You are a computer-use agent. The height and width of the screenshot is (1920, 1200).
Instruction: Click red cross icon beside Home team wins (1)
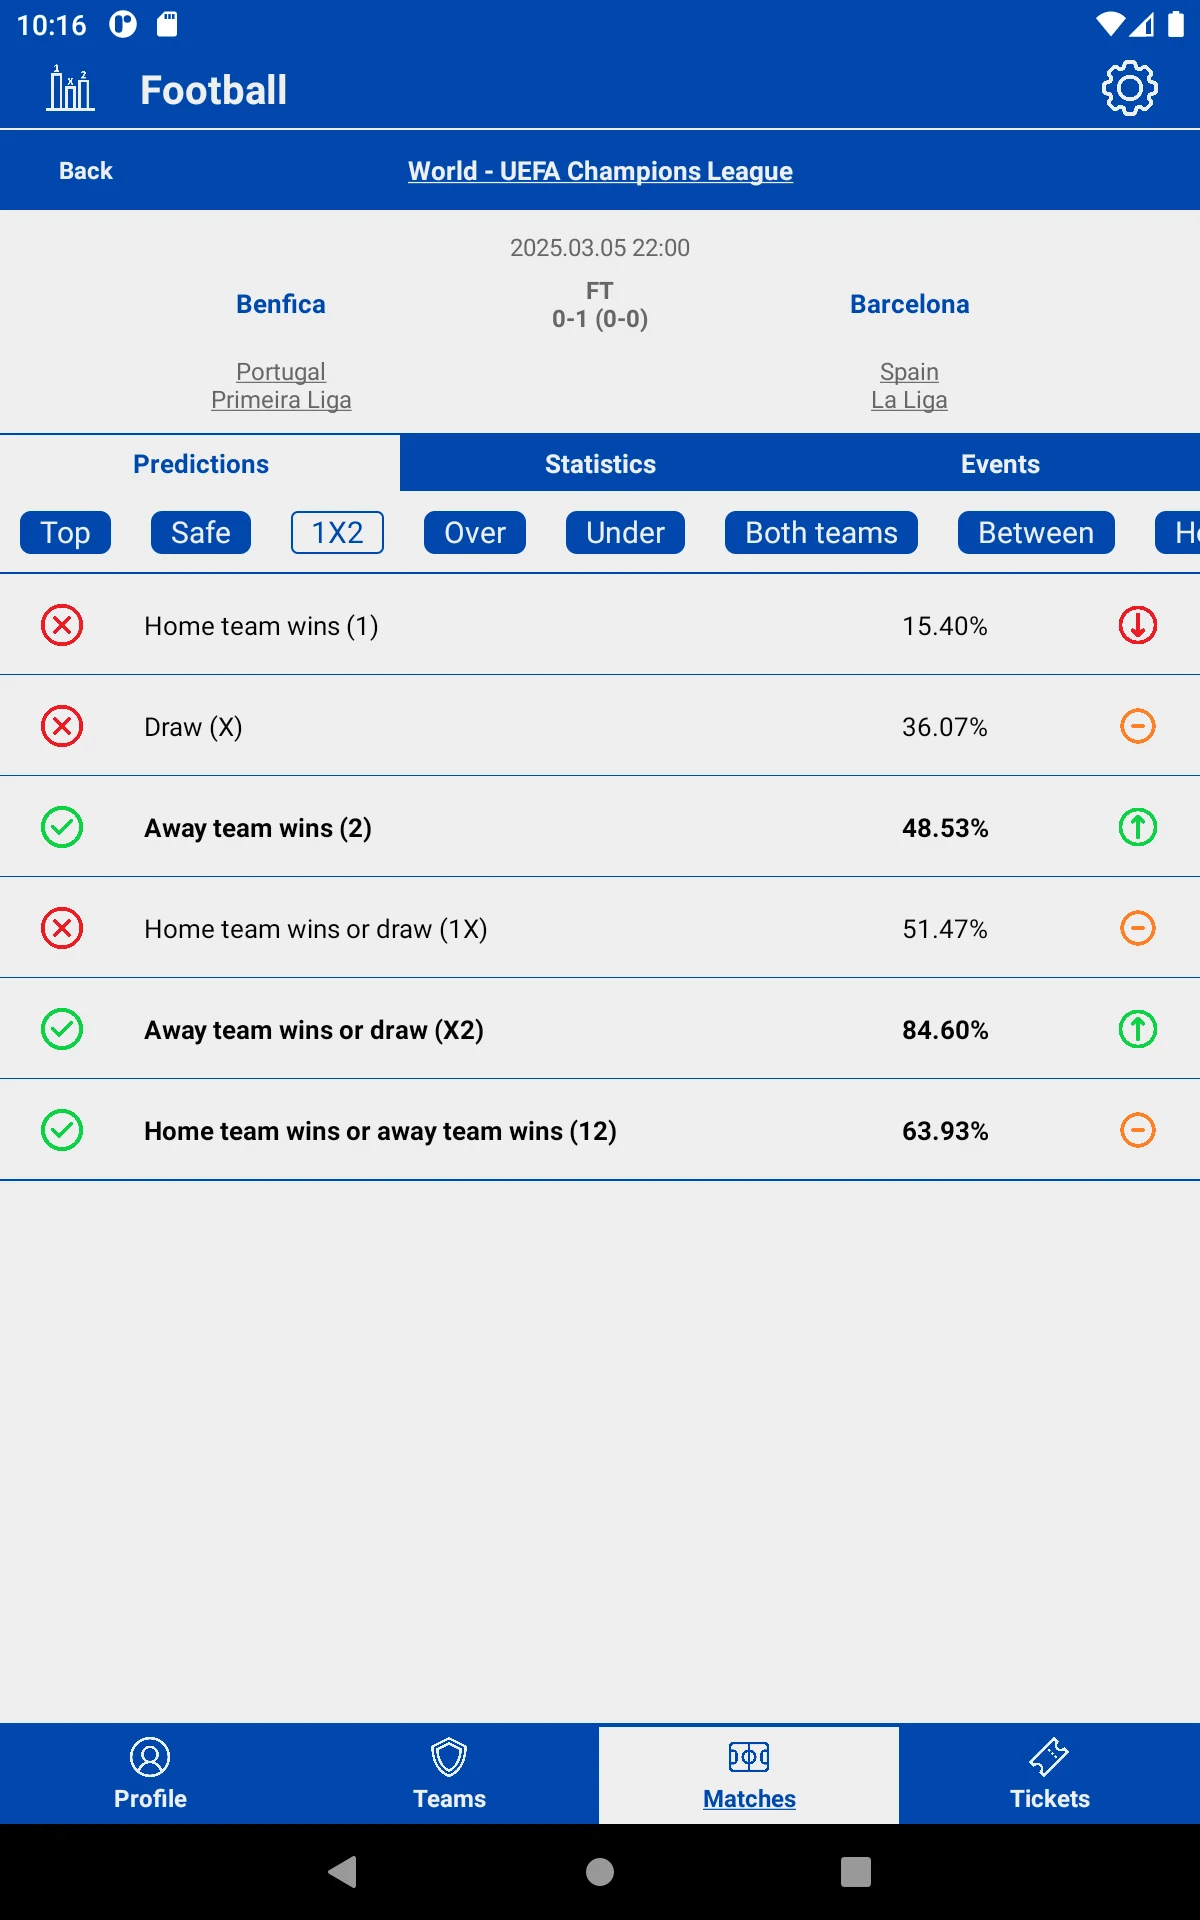tap(62, 625)
